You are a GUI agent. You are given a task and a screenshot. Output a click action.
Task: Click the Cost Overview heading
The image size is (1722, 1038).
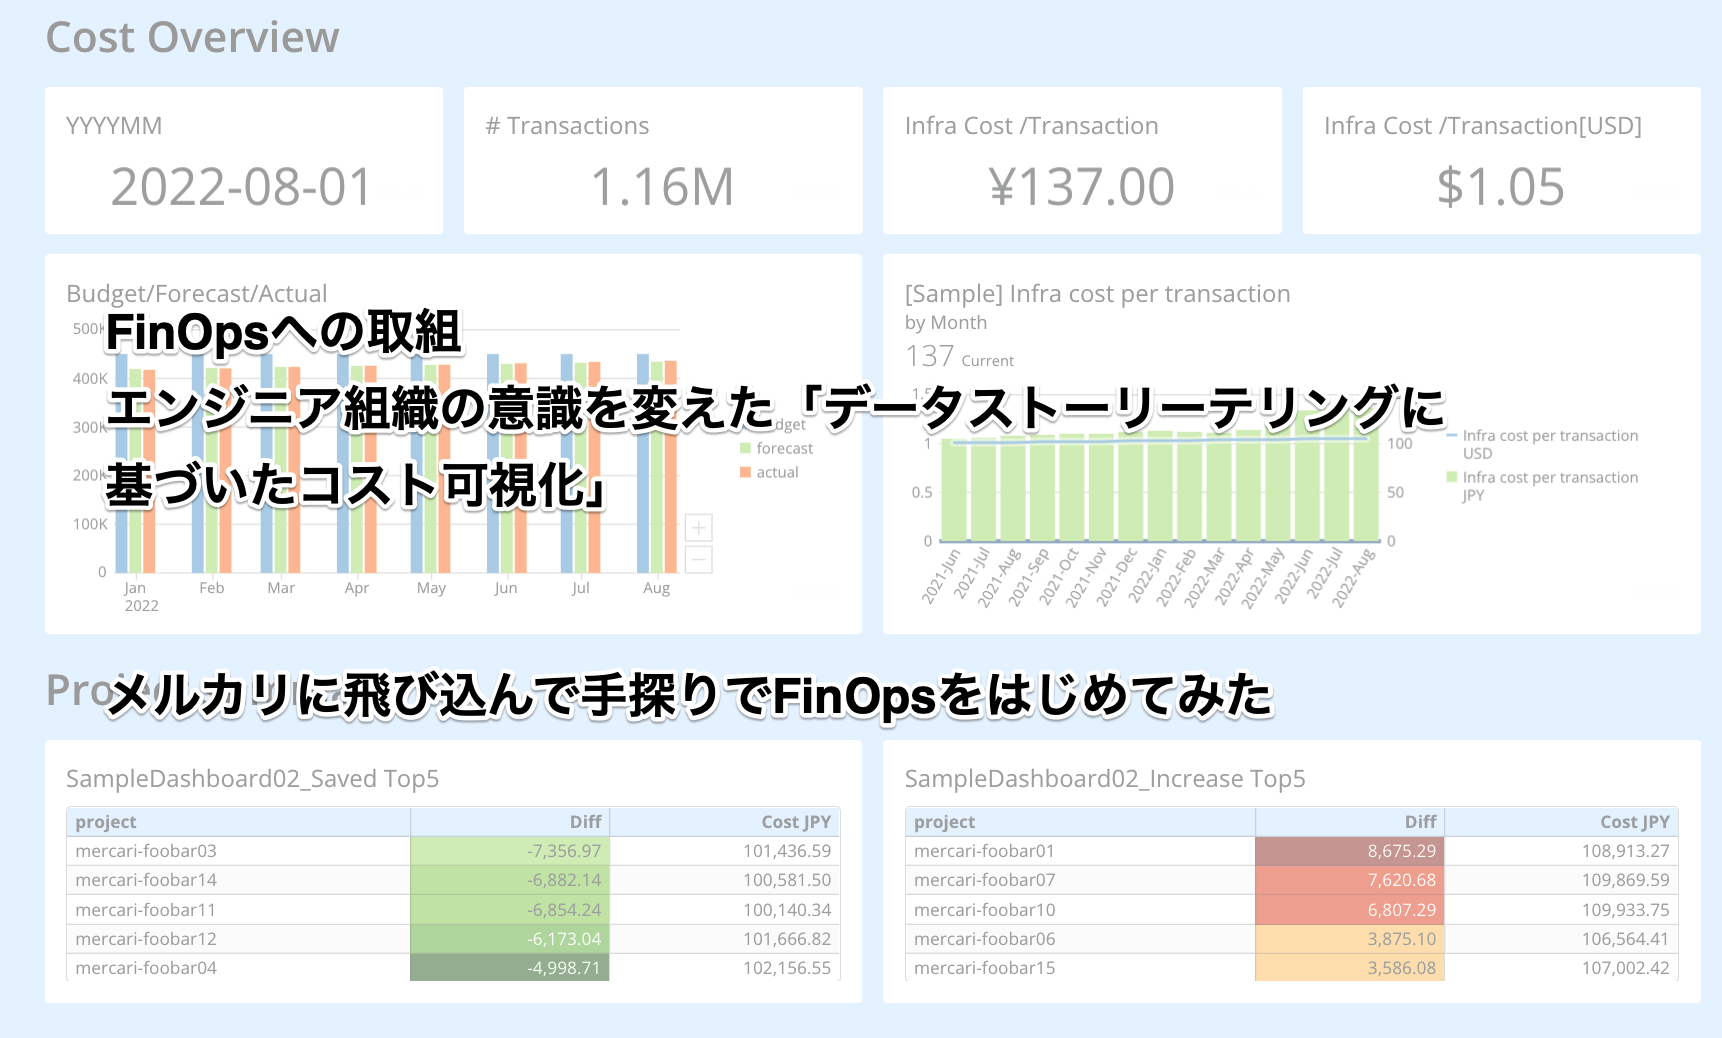tap(193, 37)
